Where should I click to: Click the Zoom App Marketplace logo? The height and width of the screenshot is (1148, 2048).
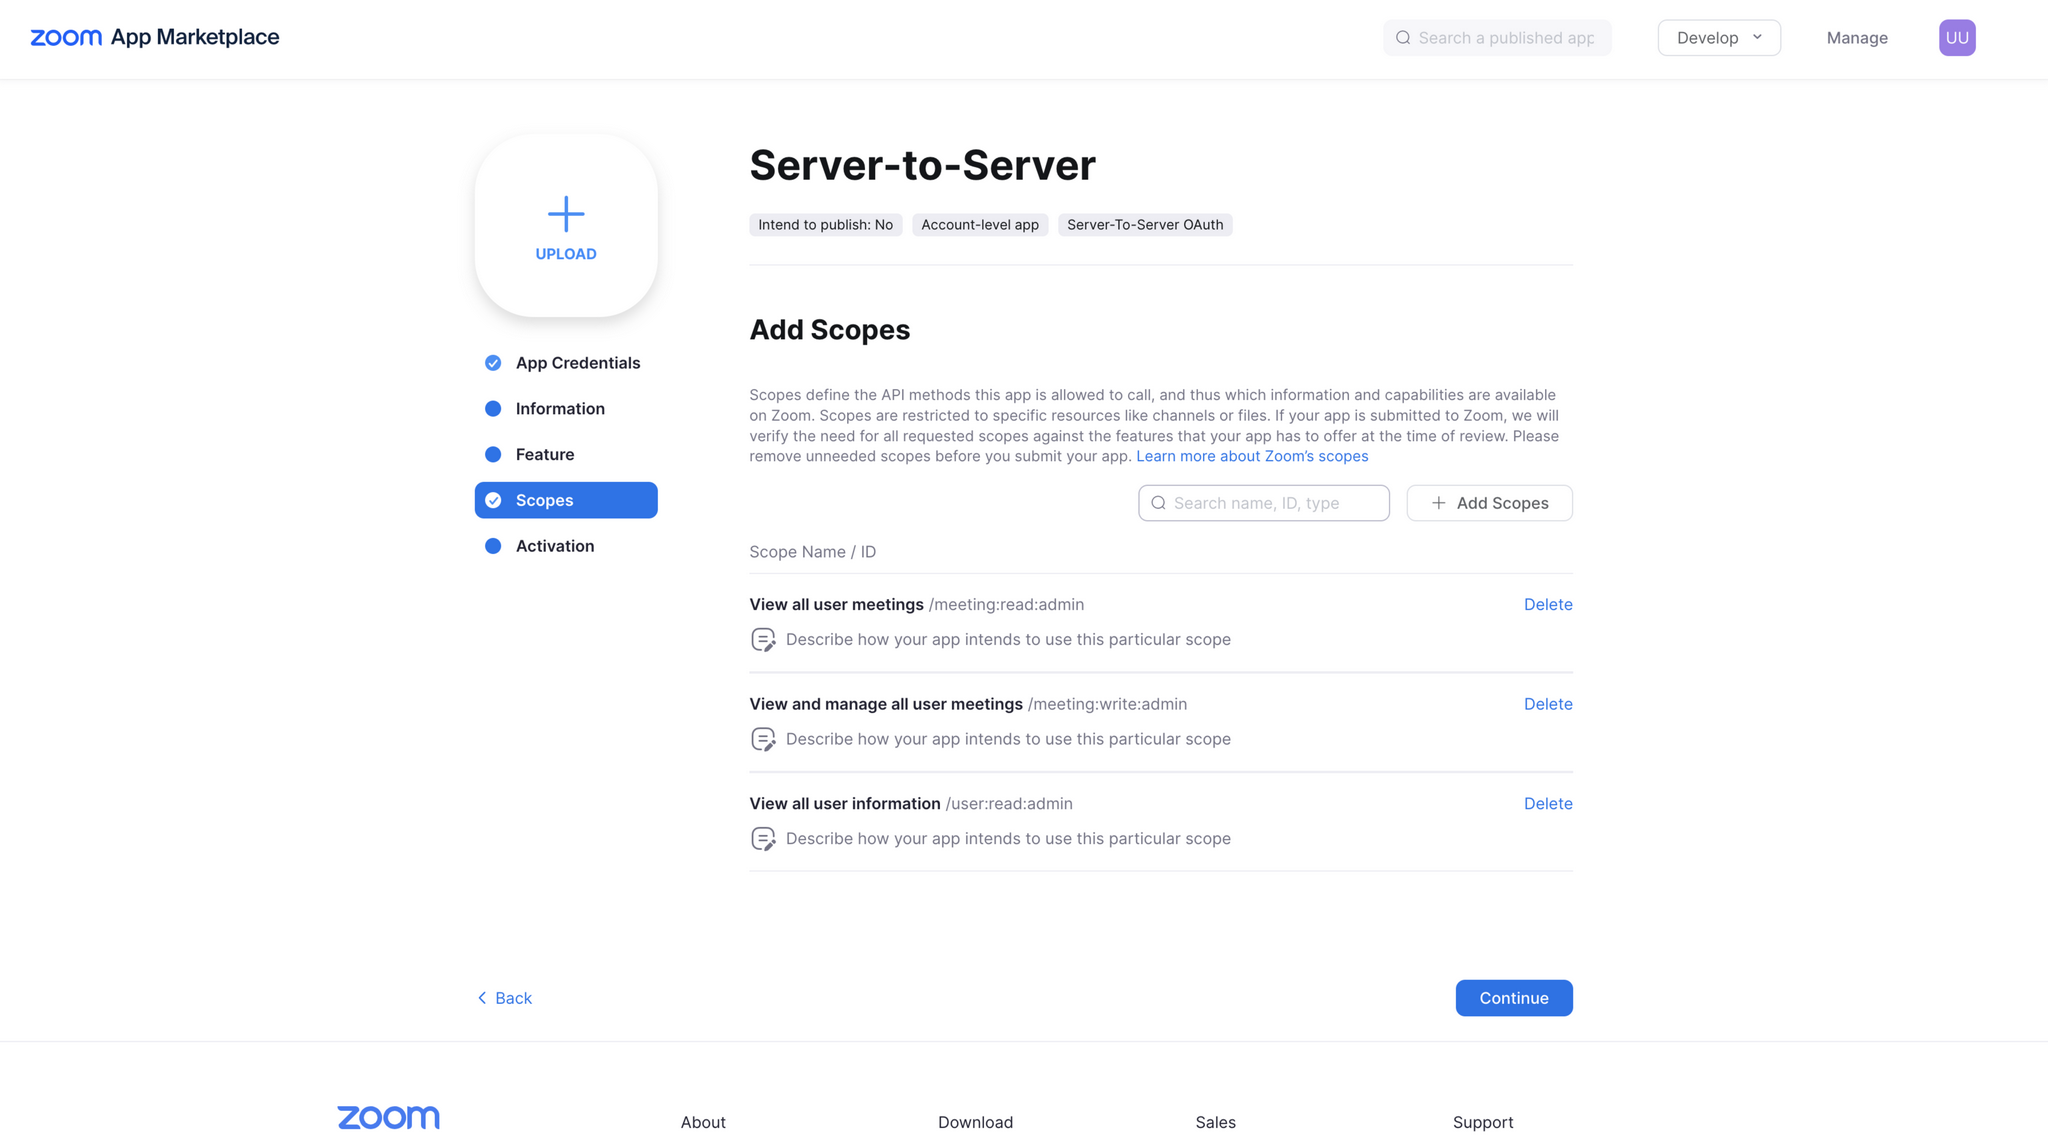click(155, 37)
